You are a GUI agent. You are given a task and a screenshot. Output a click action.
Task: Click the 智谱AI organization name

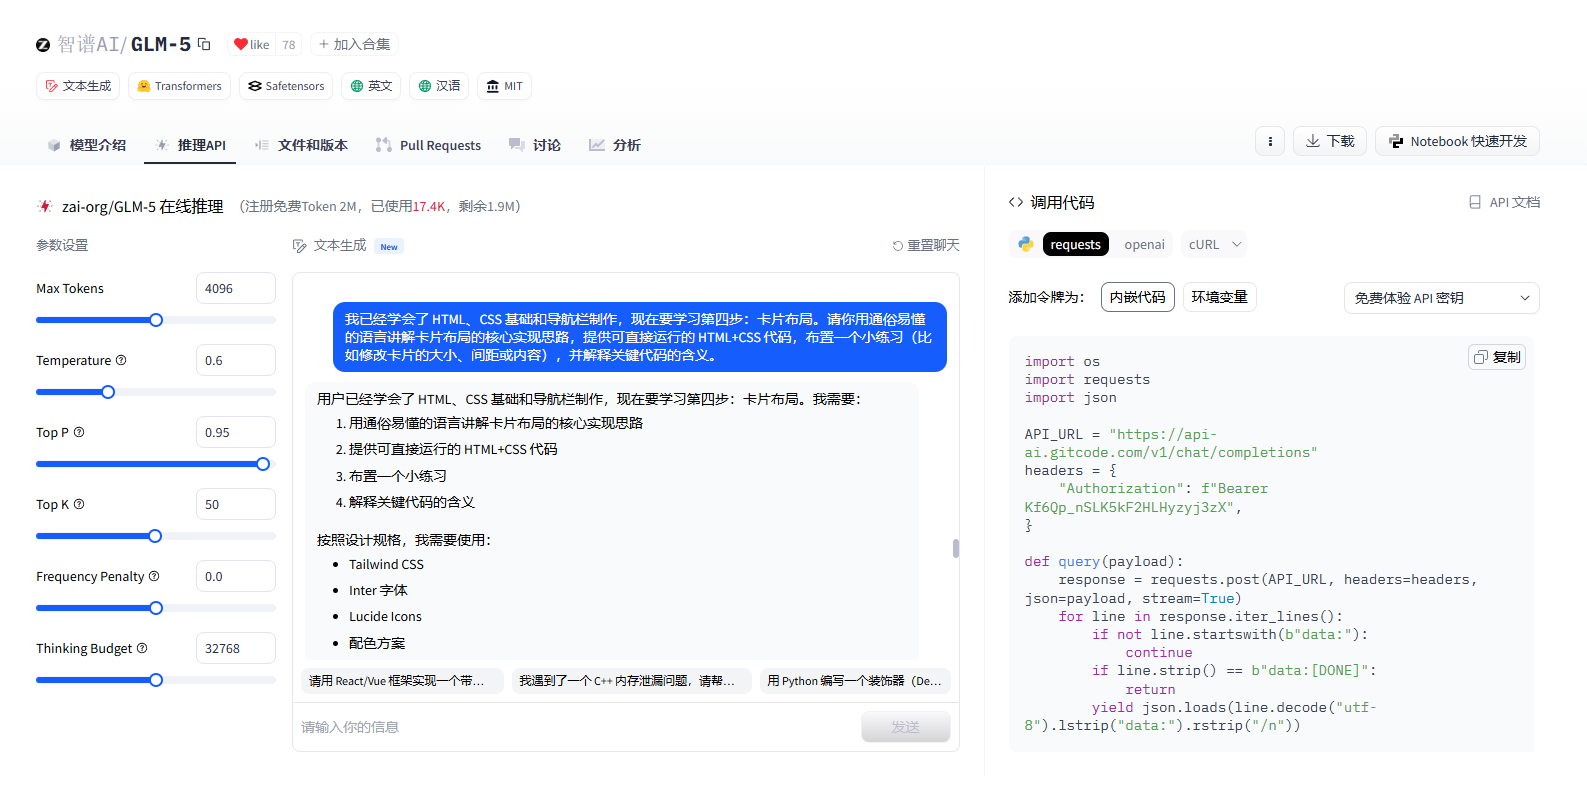pyautogui.click(x=88, y=44)
